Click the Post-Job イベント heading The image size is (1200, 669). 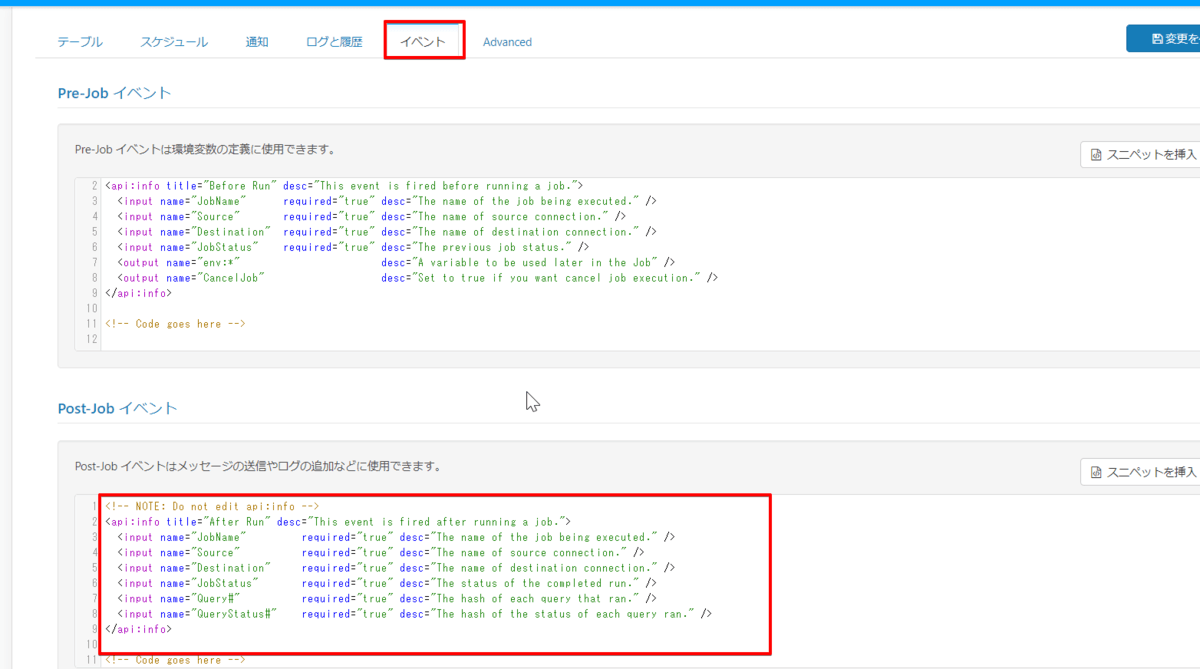point(118,408)
